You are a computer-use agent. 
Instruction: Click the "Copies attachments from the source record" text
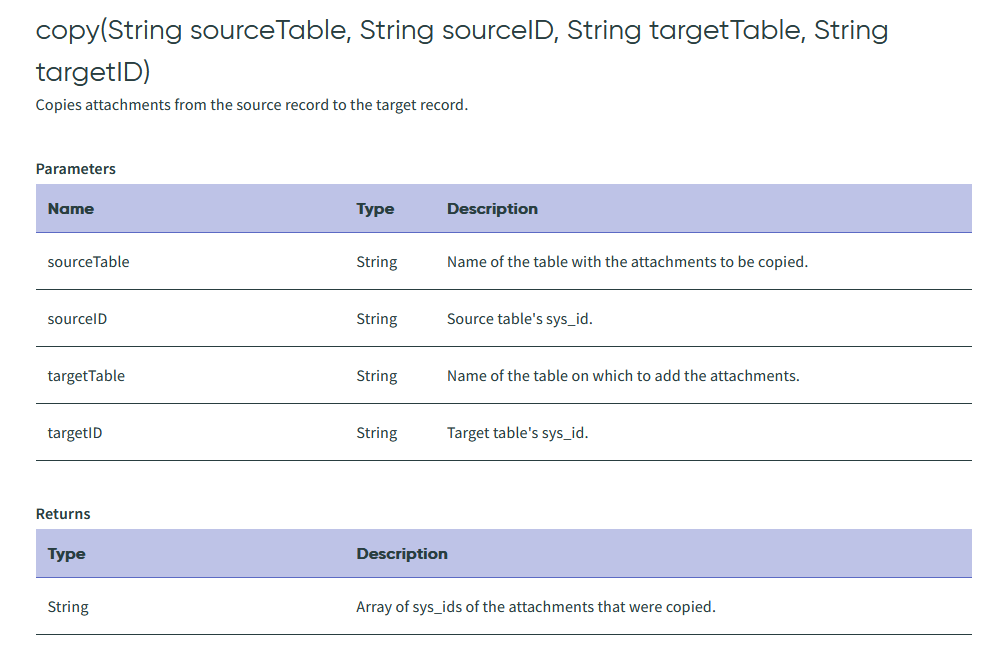[x=251, y=104]
